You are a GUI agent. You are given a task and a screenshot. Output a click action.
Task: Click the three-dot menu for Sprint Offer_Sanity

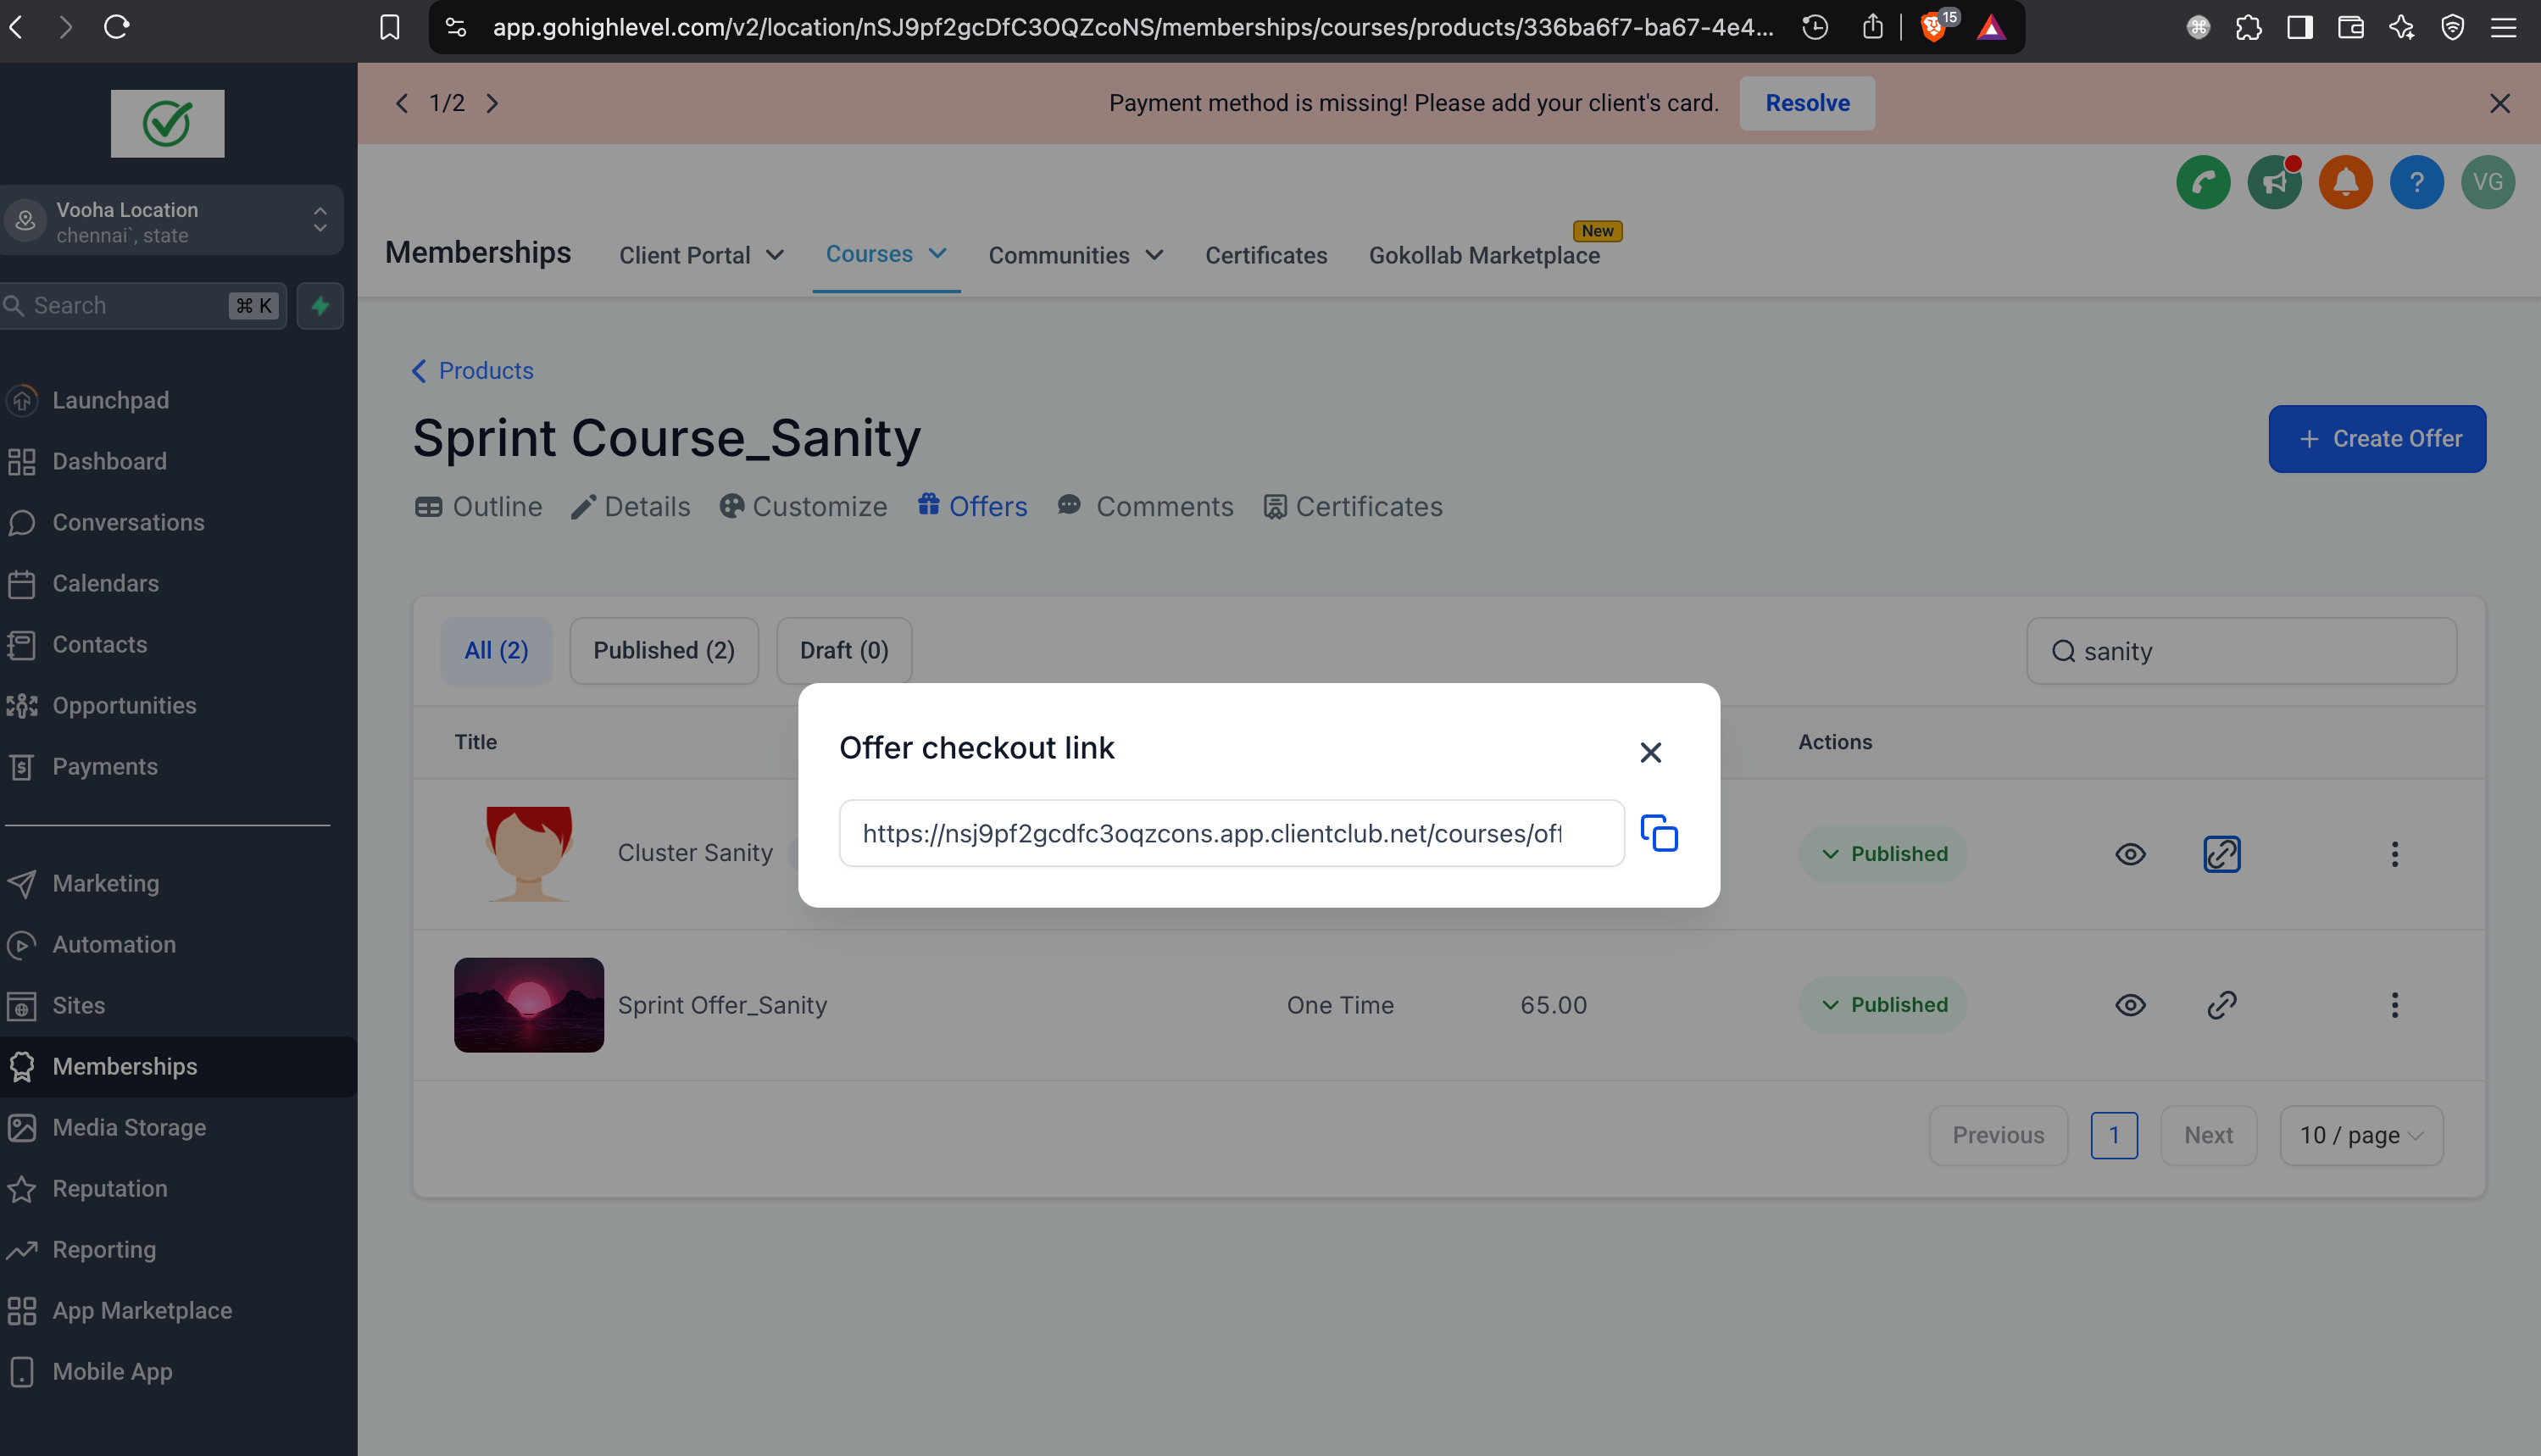tap(2394, 1003)
